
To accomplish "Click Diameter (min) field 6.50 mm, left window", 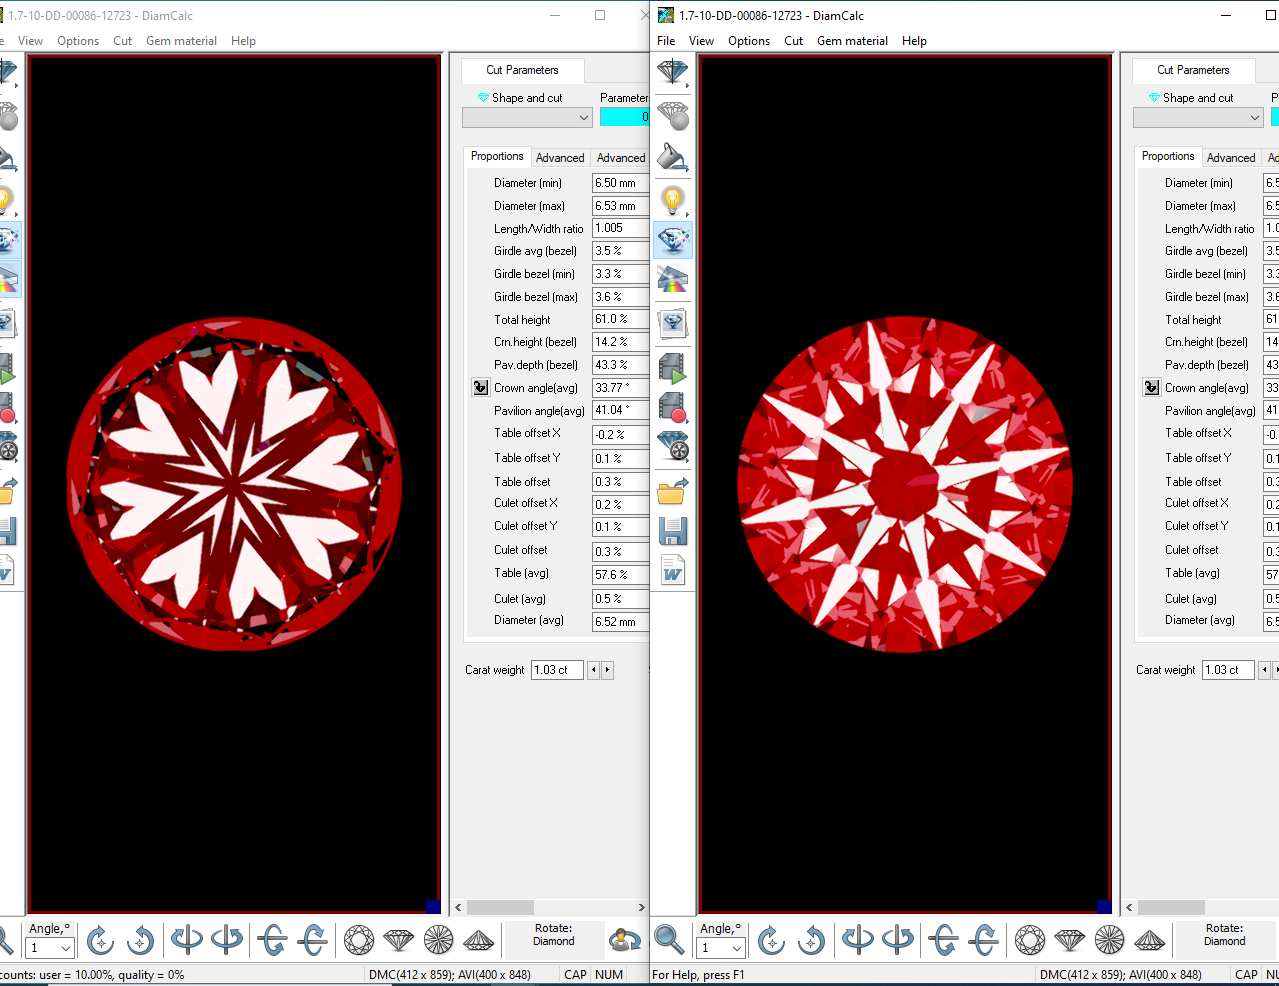I will (x=620, y=183).
